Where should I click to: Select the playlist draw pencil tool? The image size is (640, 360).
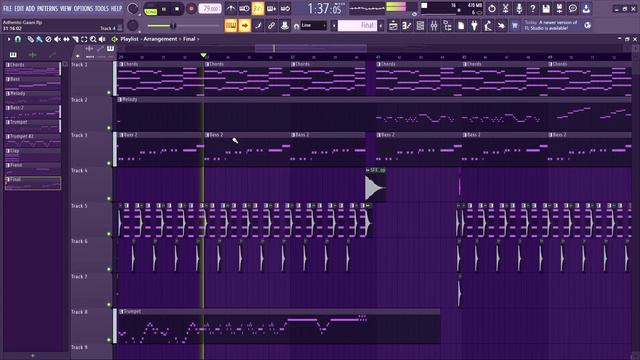pos(31,39)
